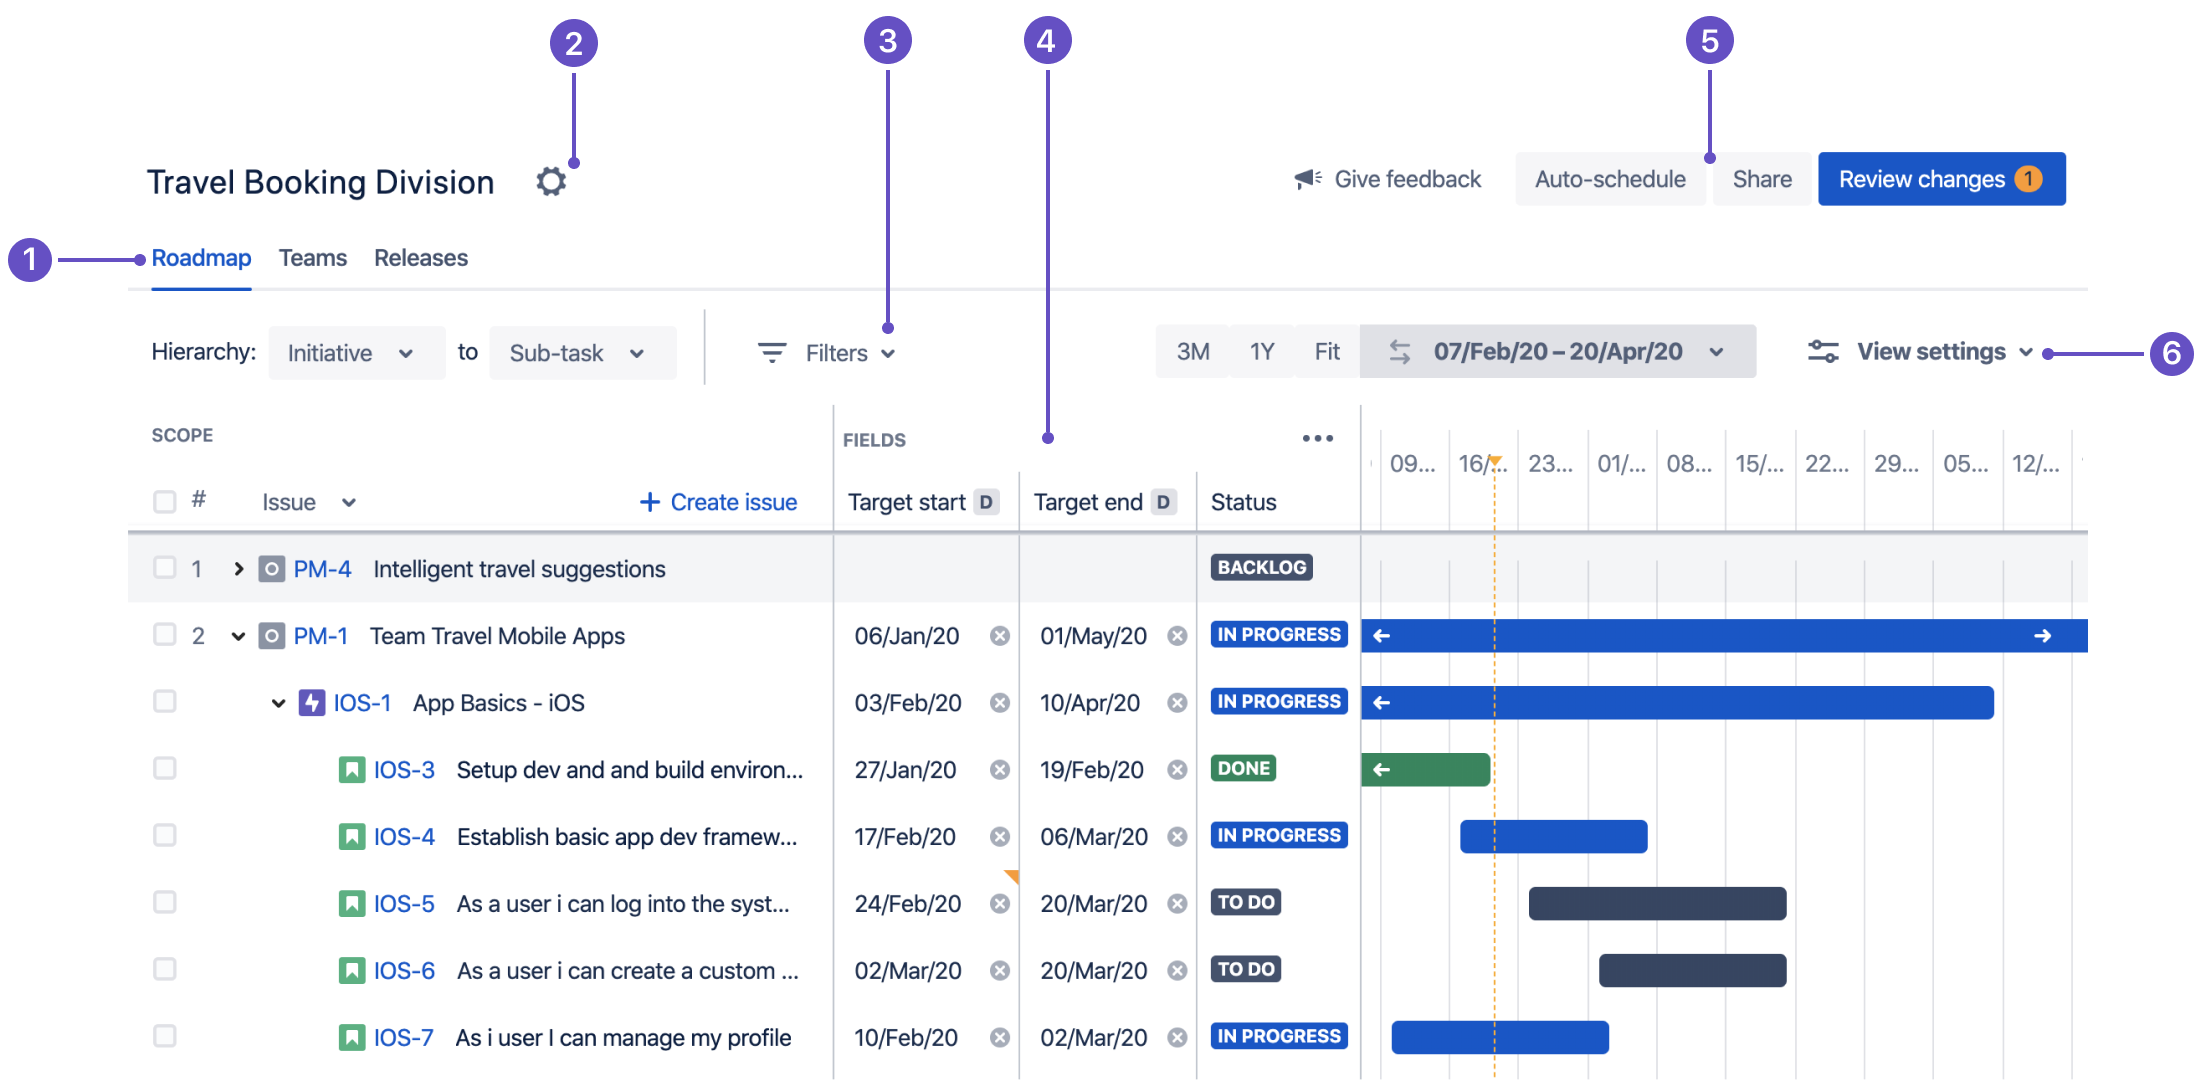Click the Give feedback megaphone icon
This screenshot has height=1080, width=2198.
pyautogui.click(x=1307, y=179)
